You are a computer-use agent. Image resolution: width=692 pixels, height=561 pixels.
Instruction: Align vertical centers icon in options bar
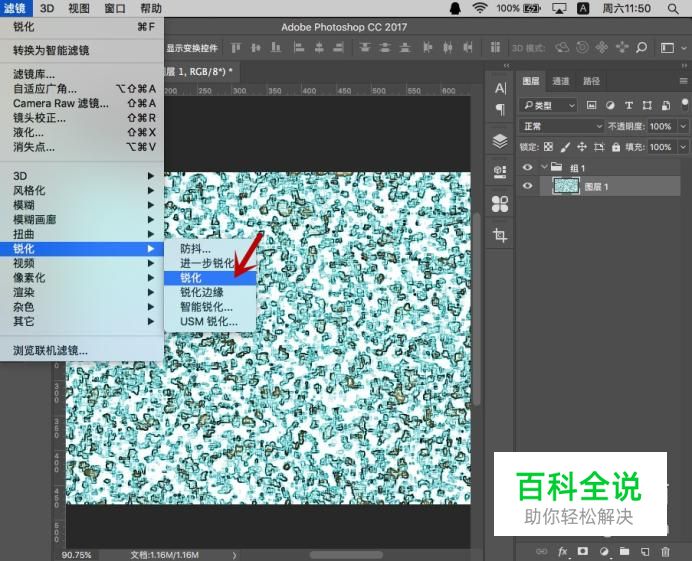coord(256,48)
